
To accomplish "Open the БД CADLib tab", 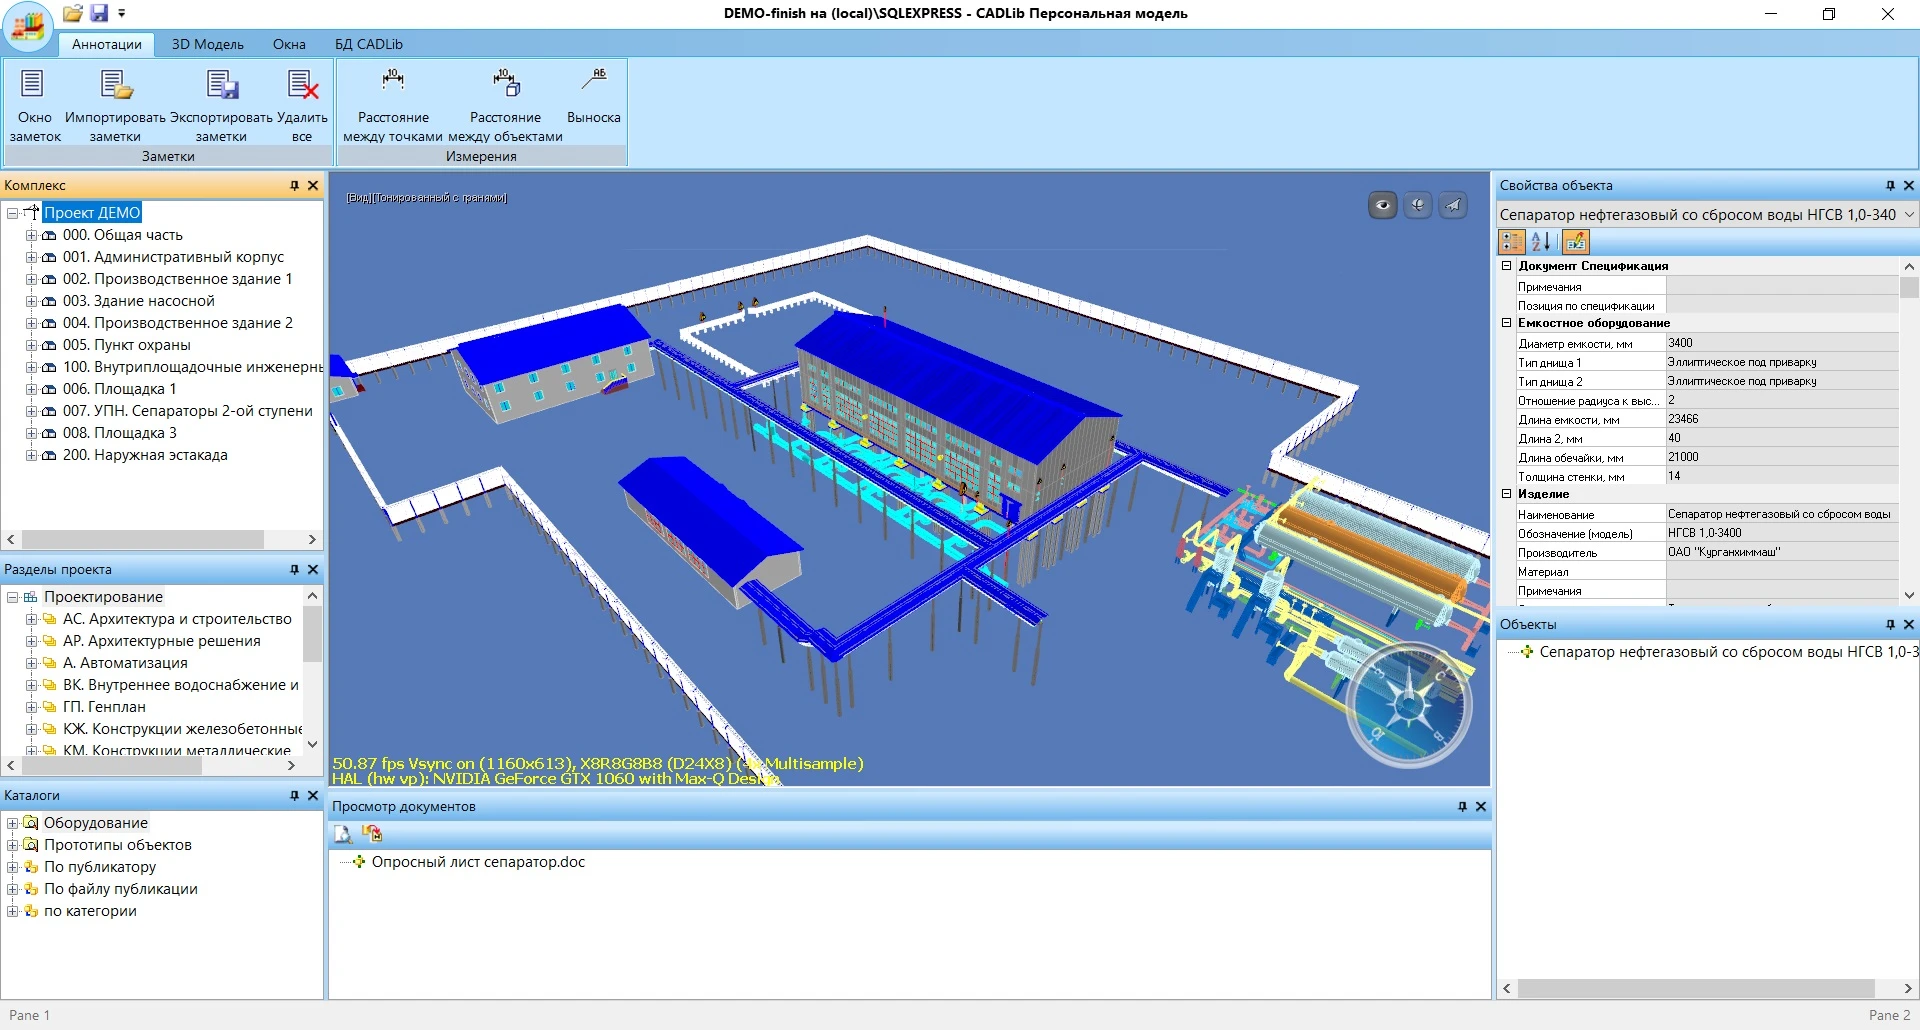I will pyautogui.click(x=368, y=44).
